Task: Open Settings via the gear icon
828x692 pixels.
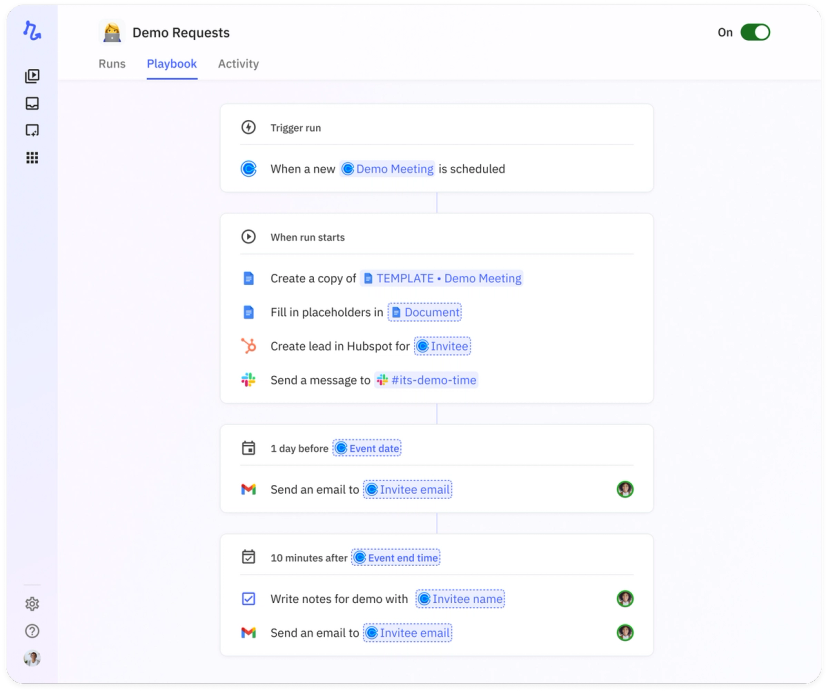Action: point(31,604)
